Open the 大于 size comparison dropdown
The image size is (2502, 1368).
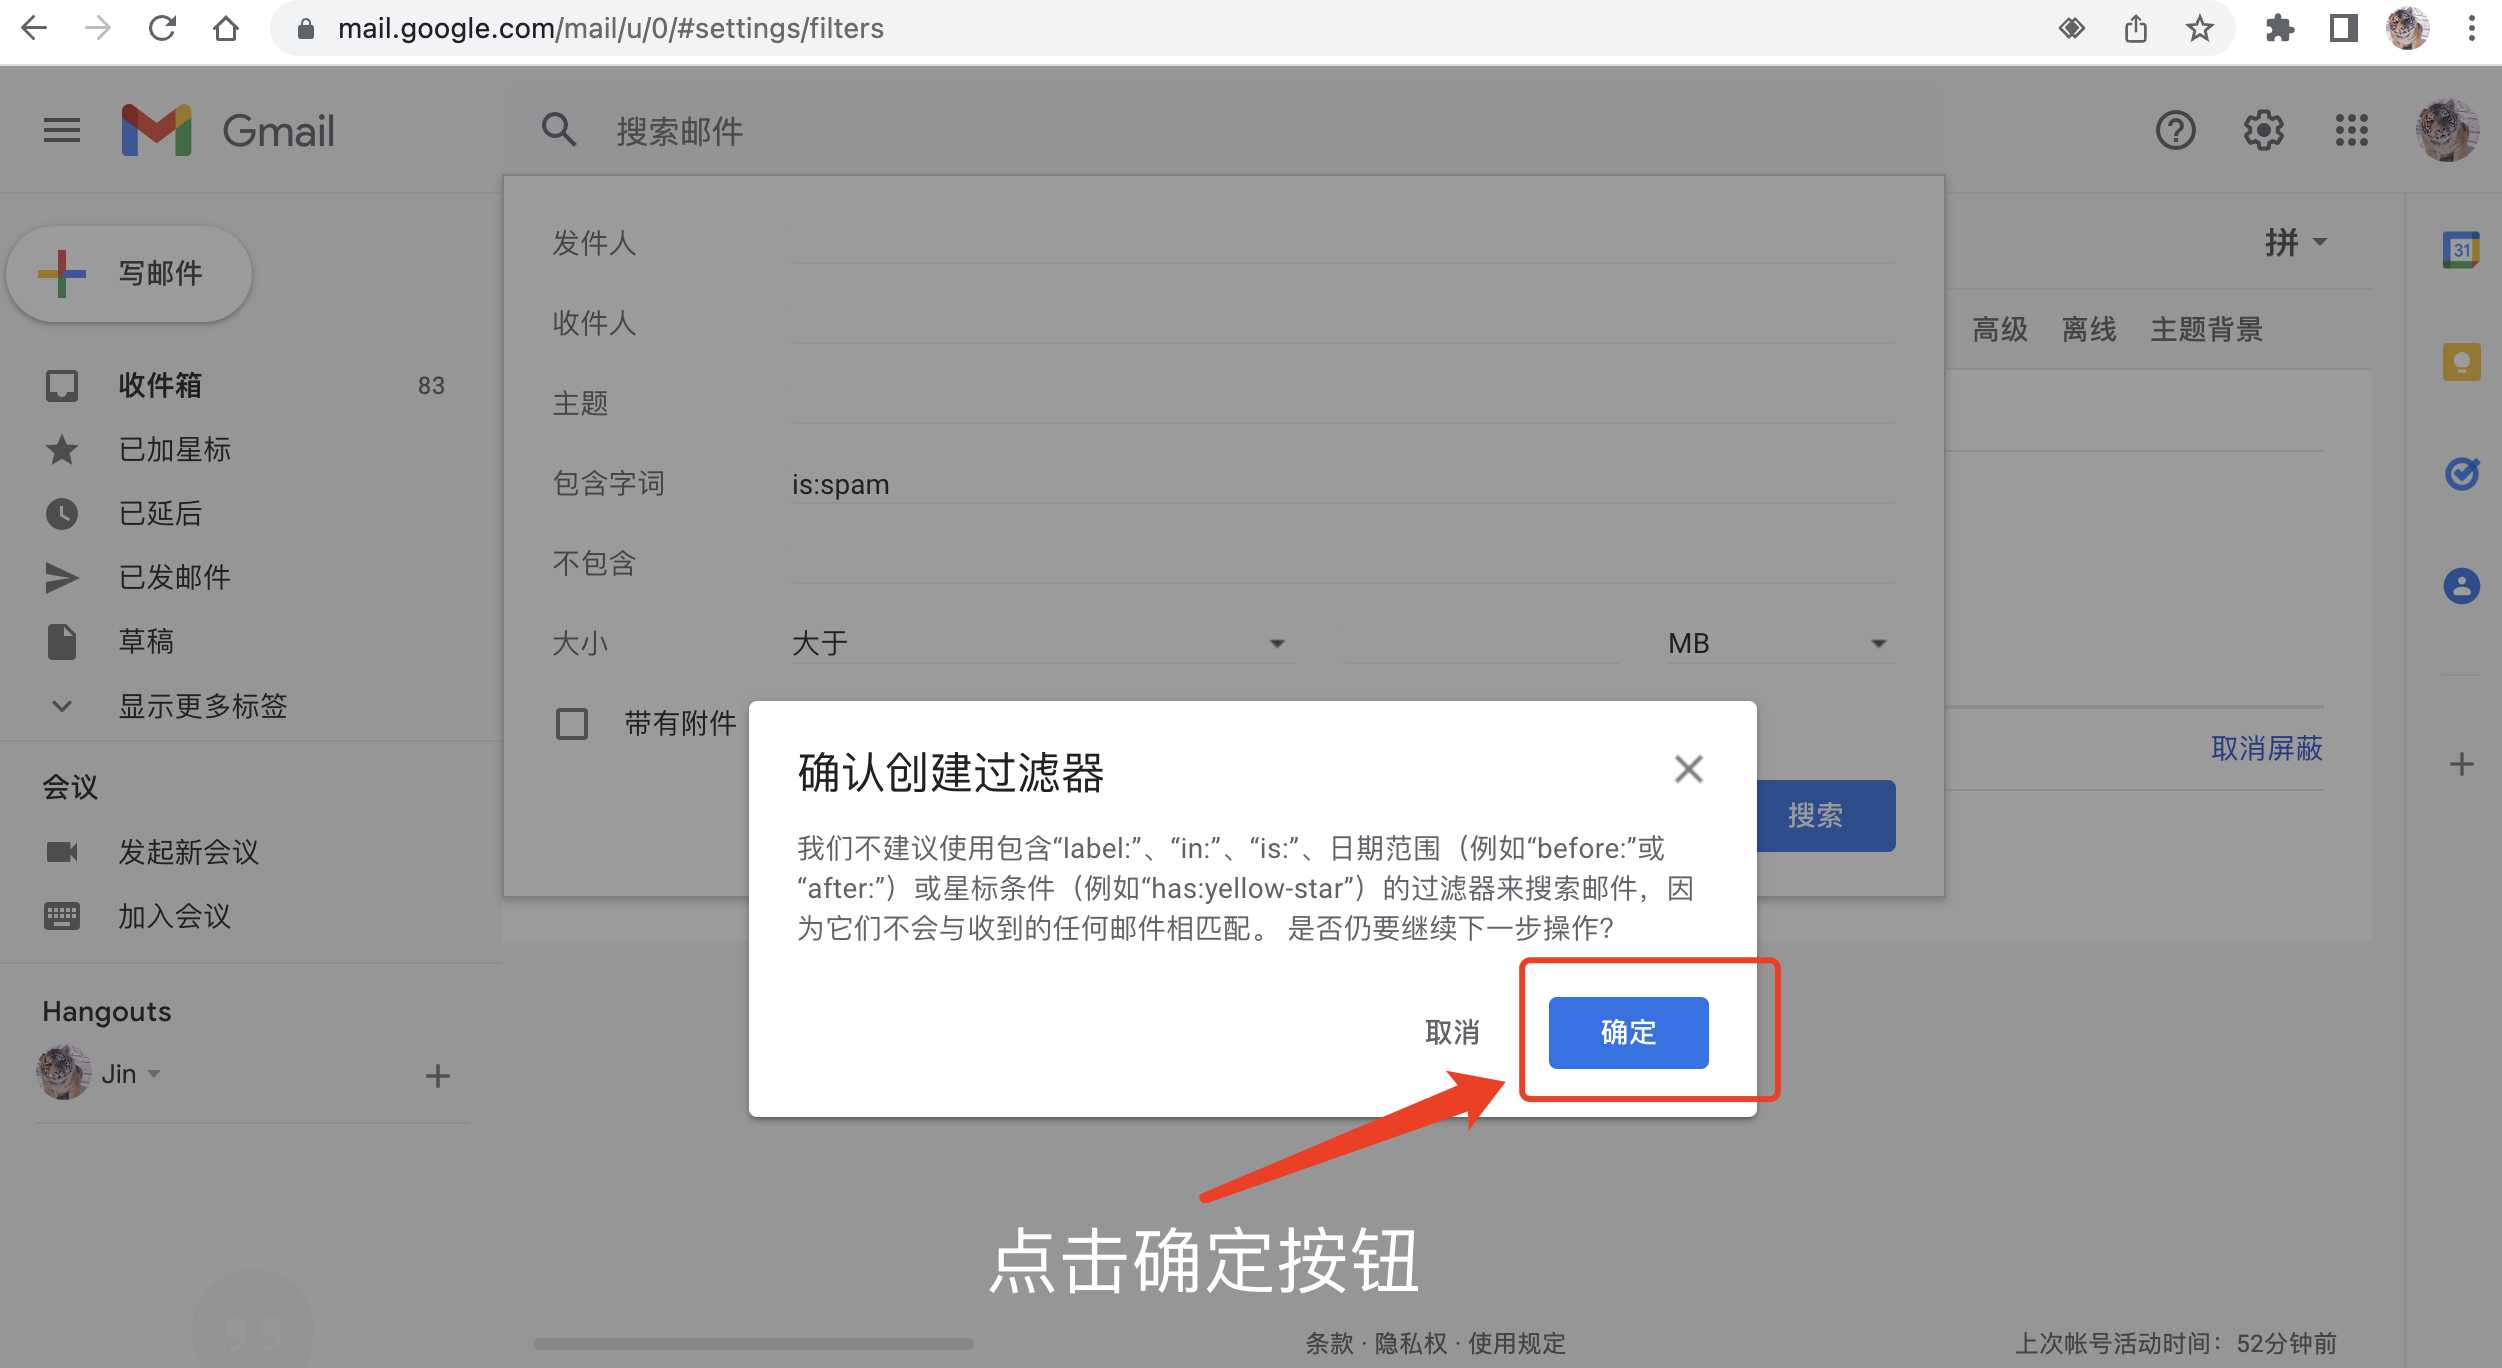pyautogui.click(x=1040, y=643)
